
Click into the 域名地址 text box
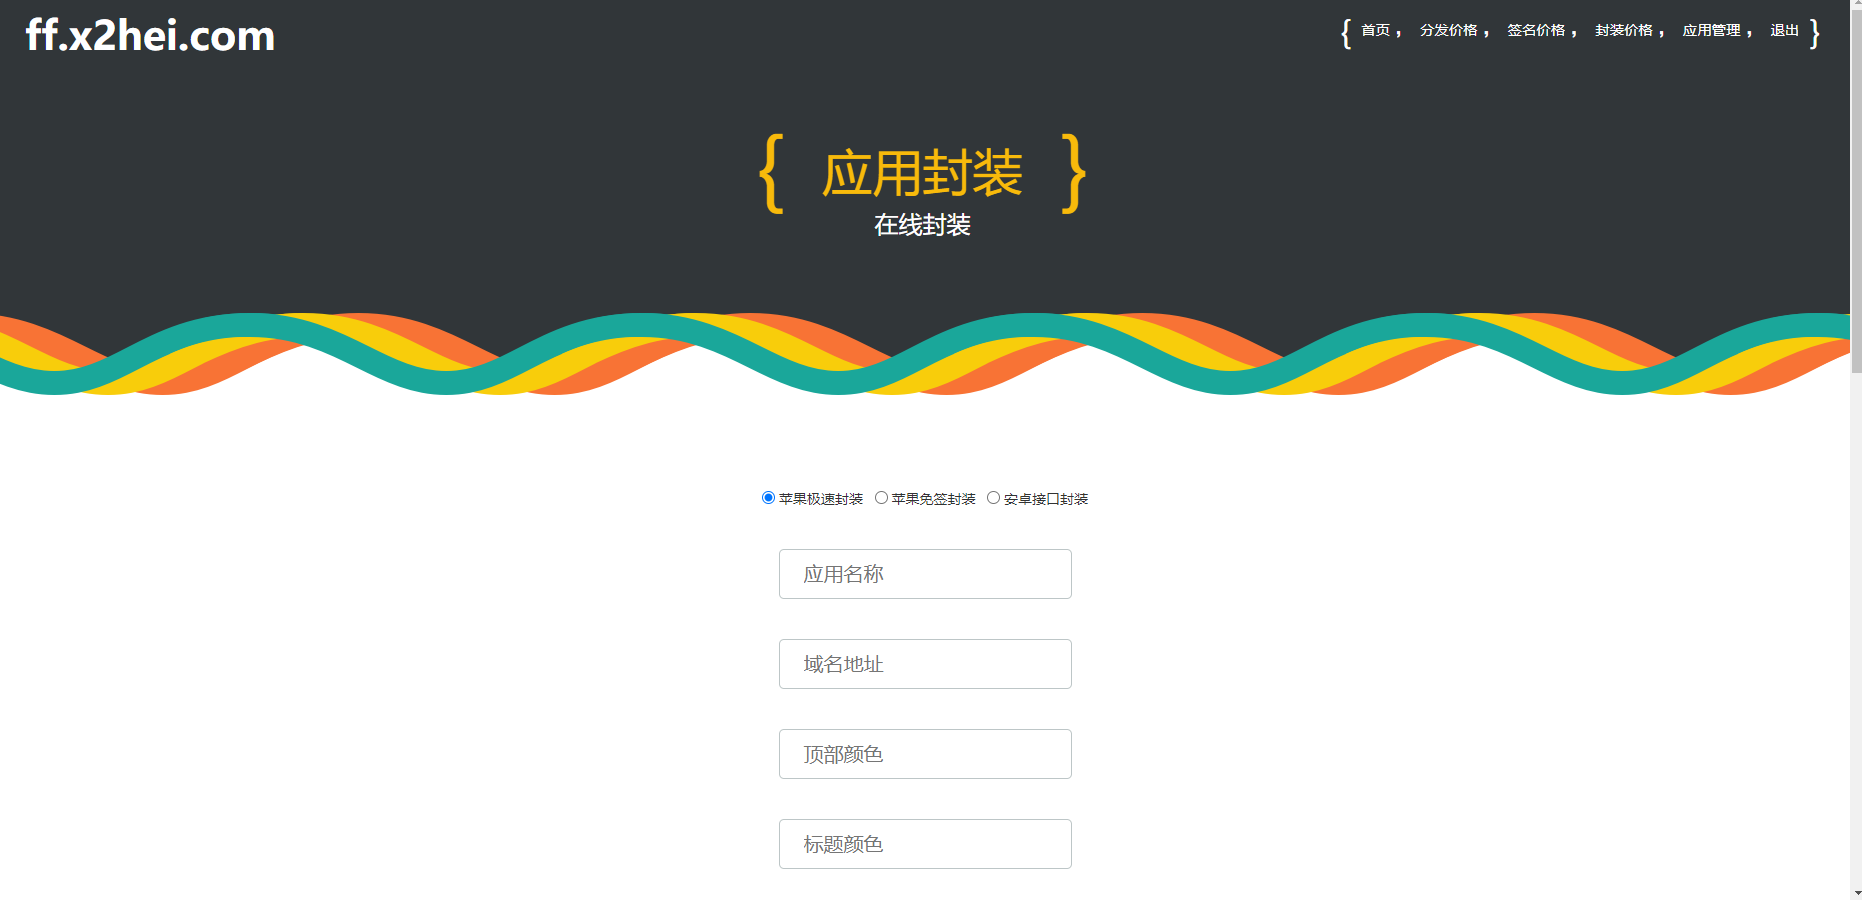click(x=925, y=664)
